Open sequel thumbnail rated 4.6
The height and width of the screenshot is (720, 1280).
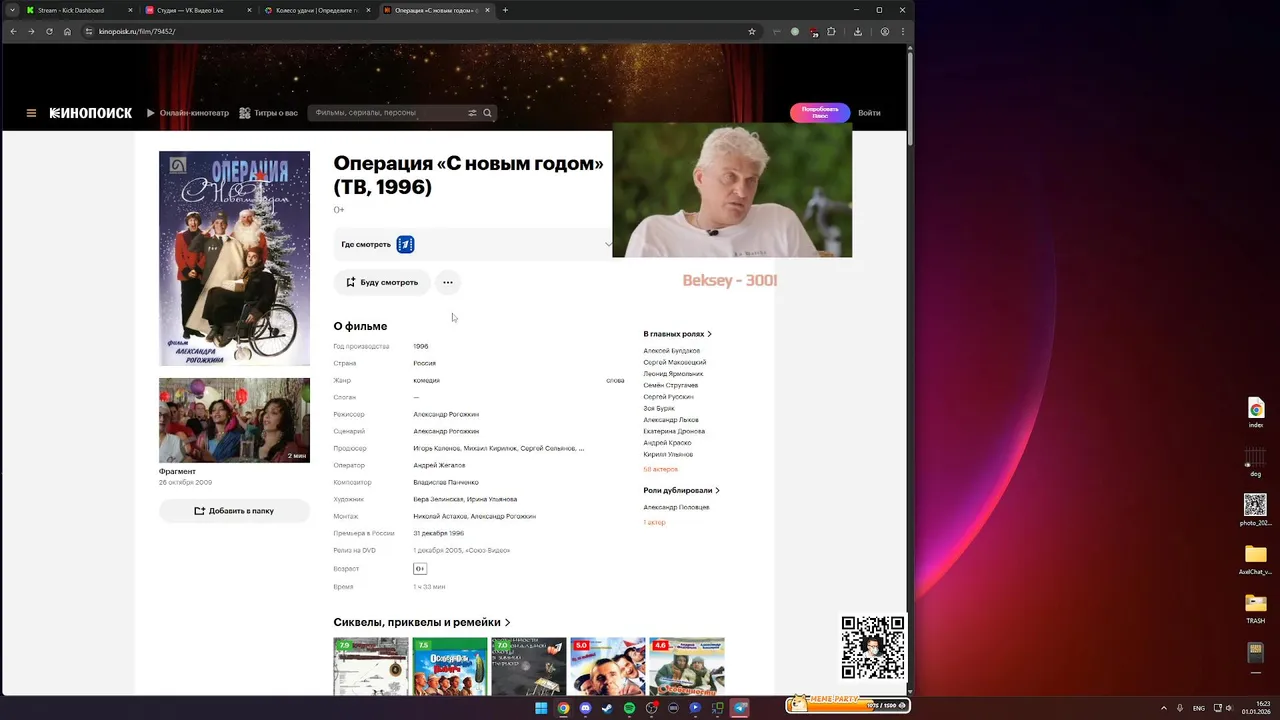[687, 666]
